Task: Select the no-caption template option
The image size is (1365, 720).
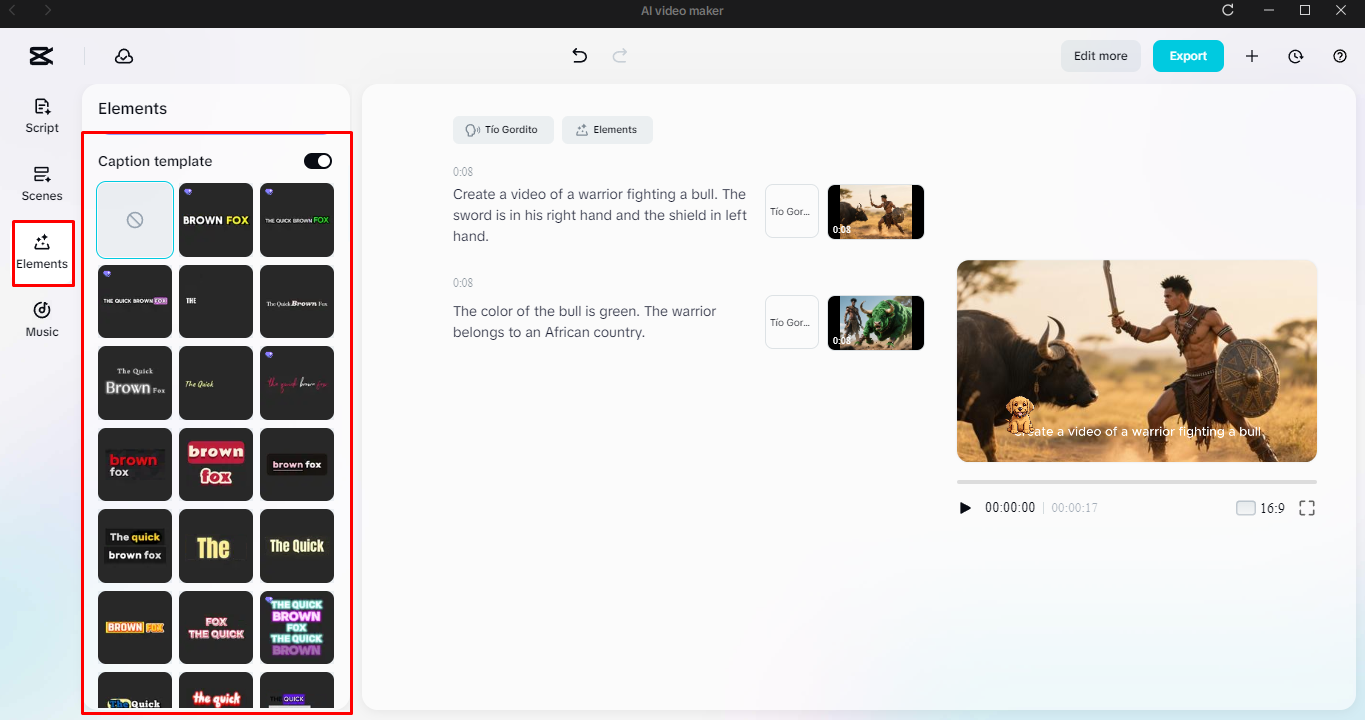Action: tap(134, 219)
